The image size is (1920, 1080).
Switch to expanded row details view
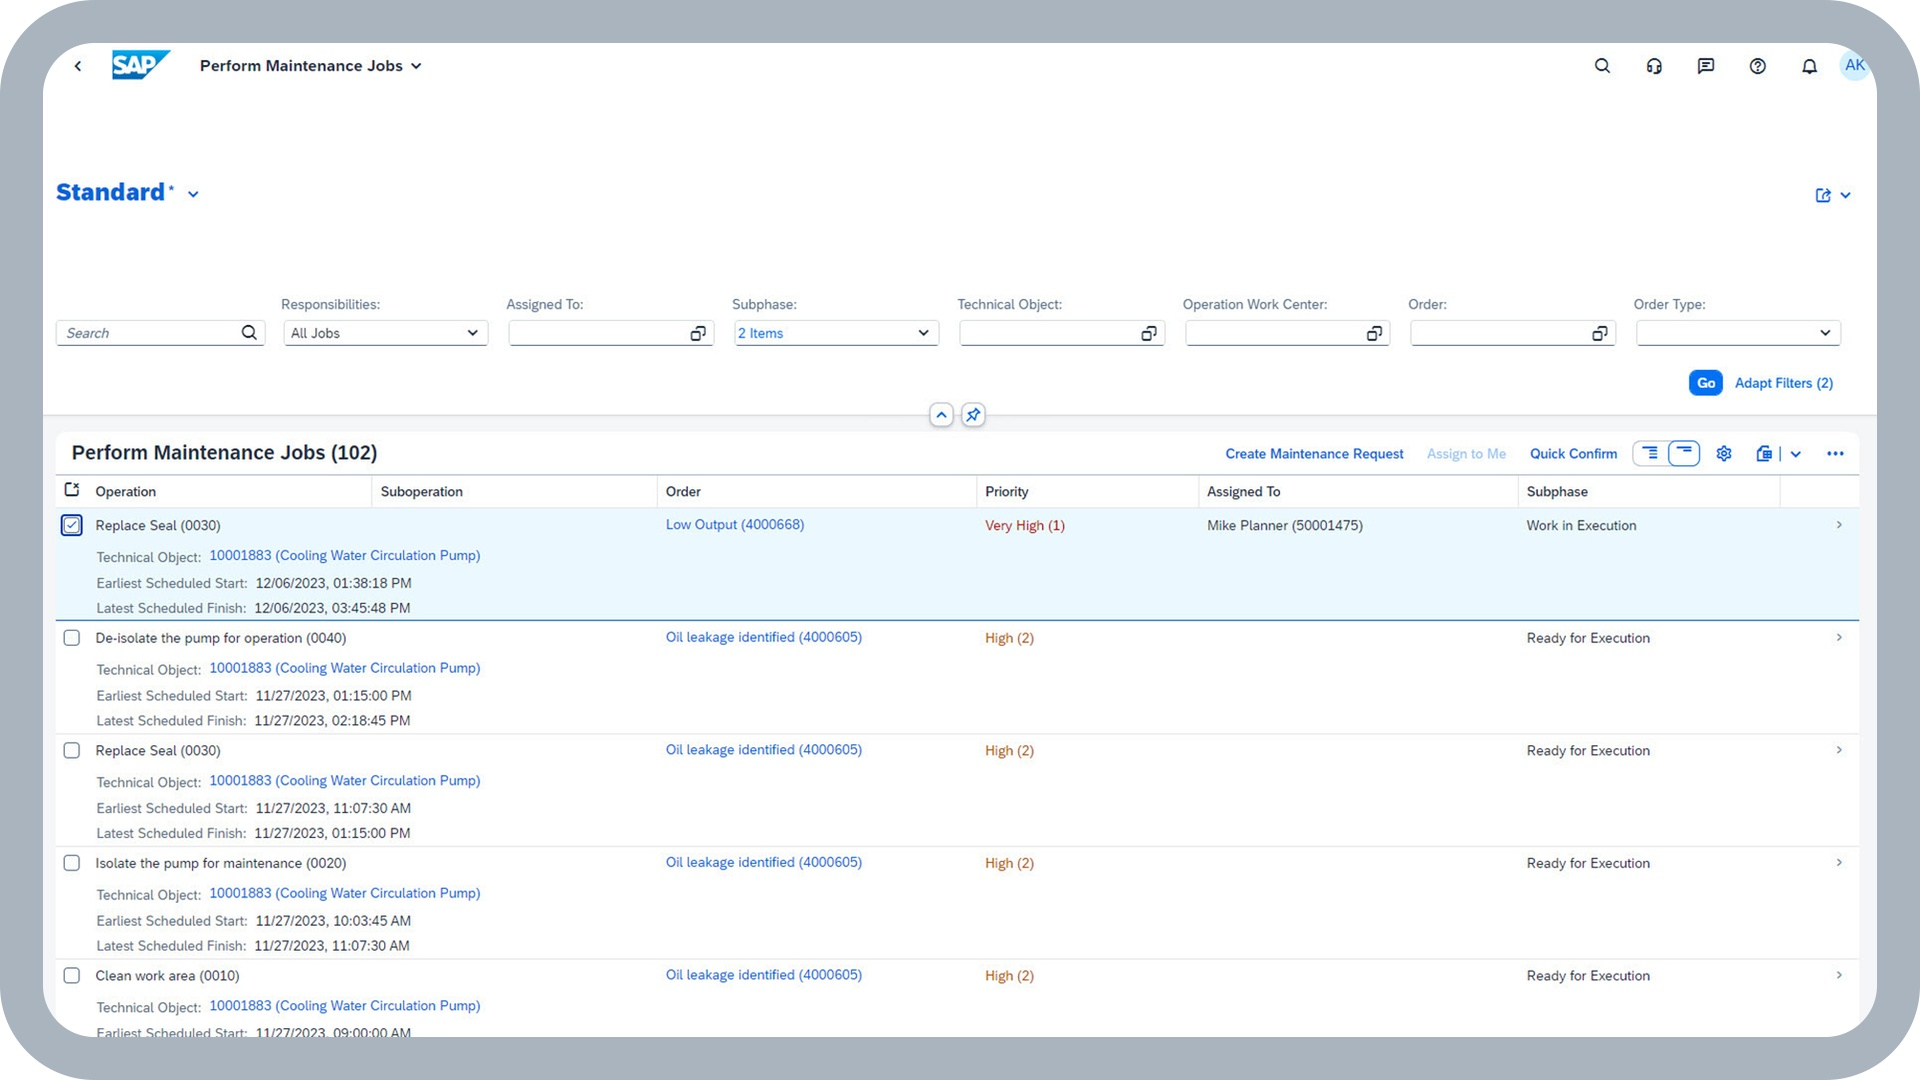click(x=1650, y=453)
